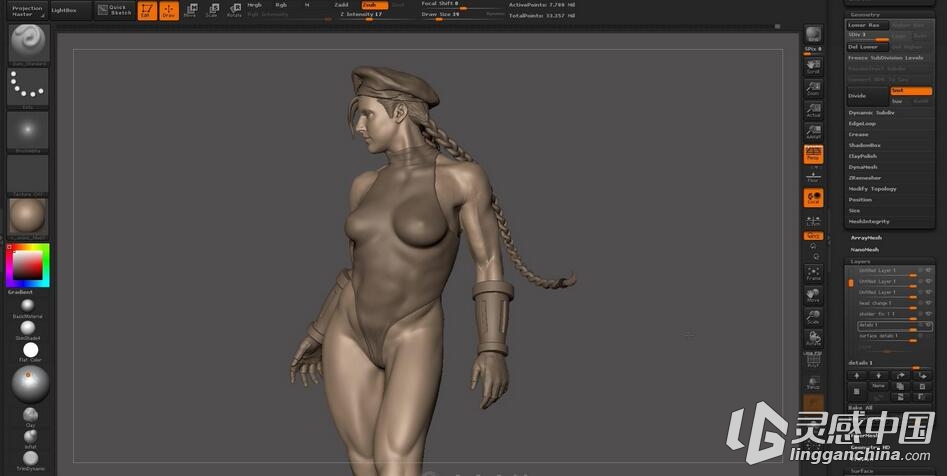Click the Gradient label under color picker
Viewport: 947px width, 476px height.
click(x=20, y=292)
